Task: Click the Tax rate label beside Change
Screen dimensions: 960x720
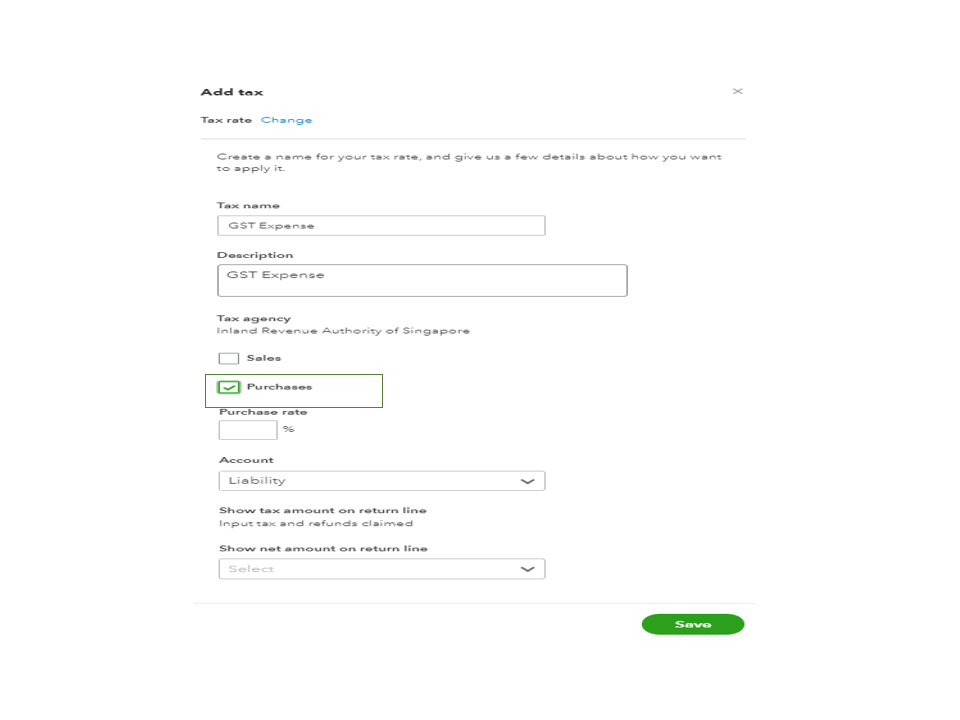Action: pyautogui.click(x=226, y=120)
